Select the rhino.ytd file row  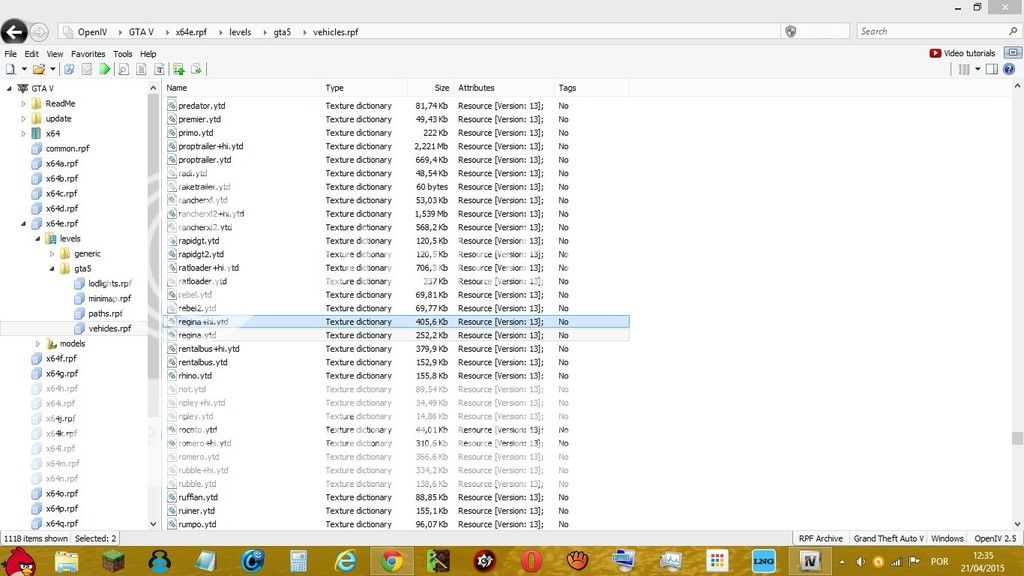coord(196,376)
